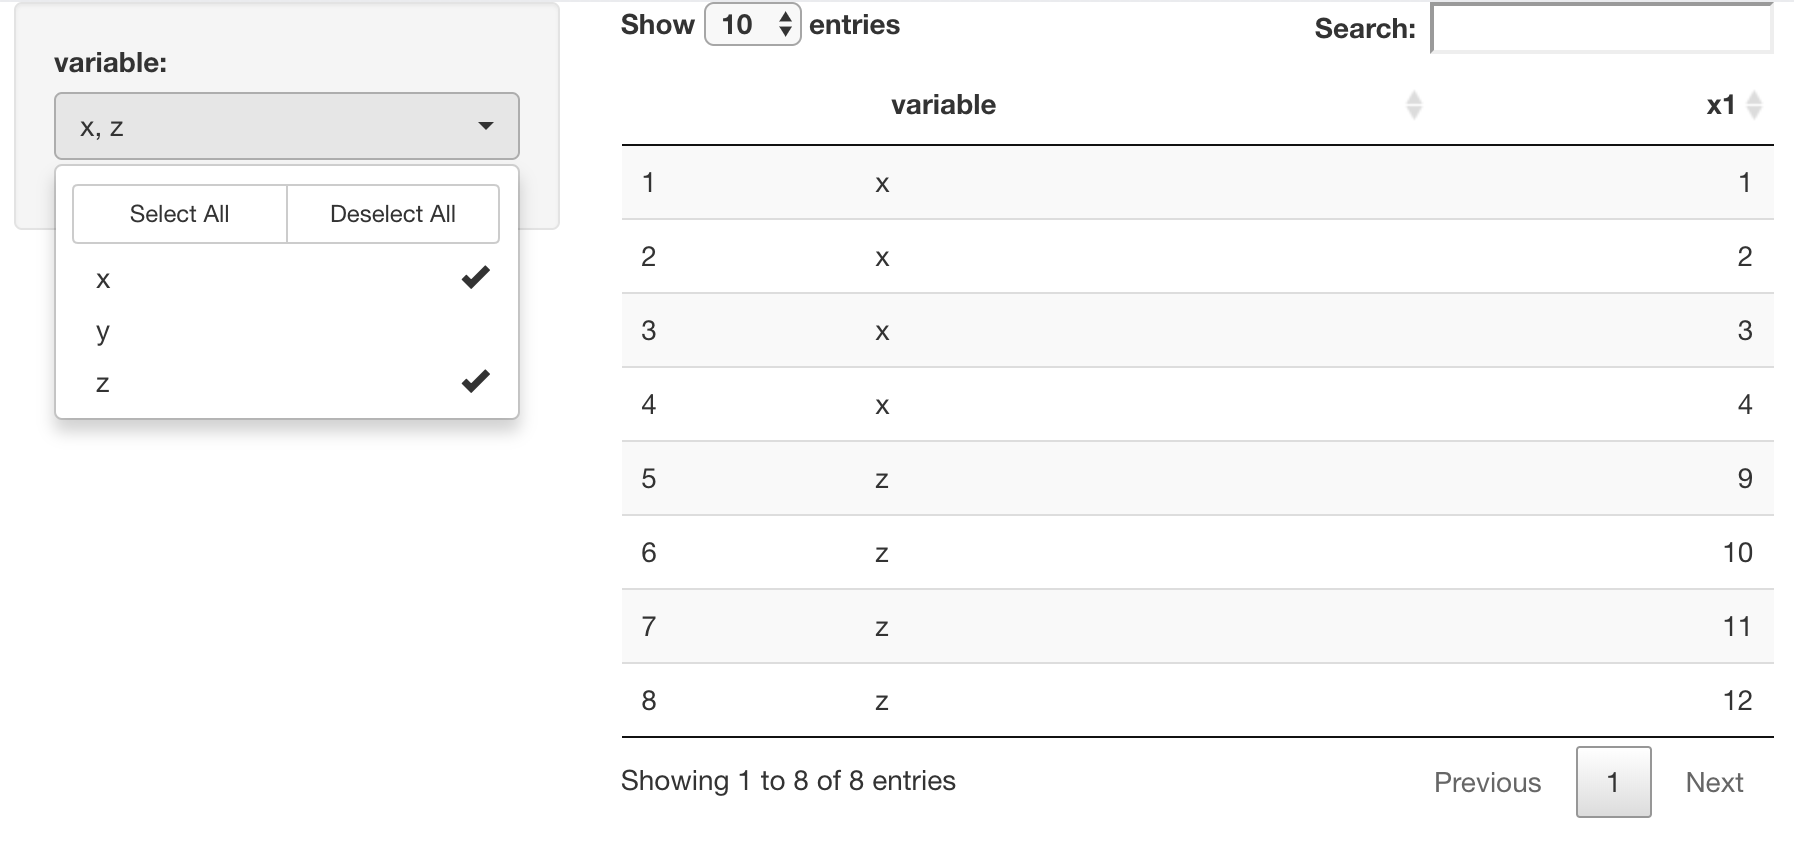Focus the Search input field
The image size is (1794, 866).
1602,29
